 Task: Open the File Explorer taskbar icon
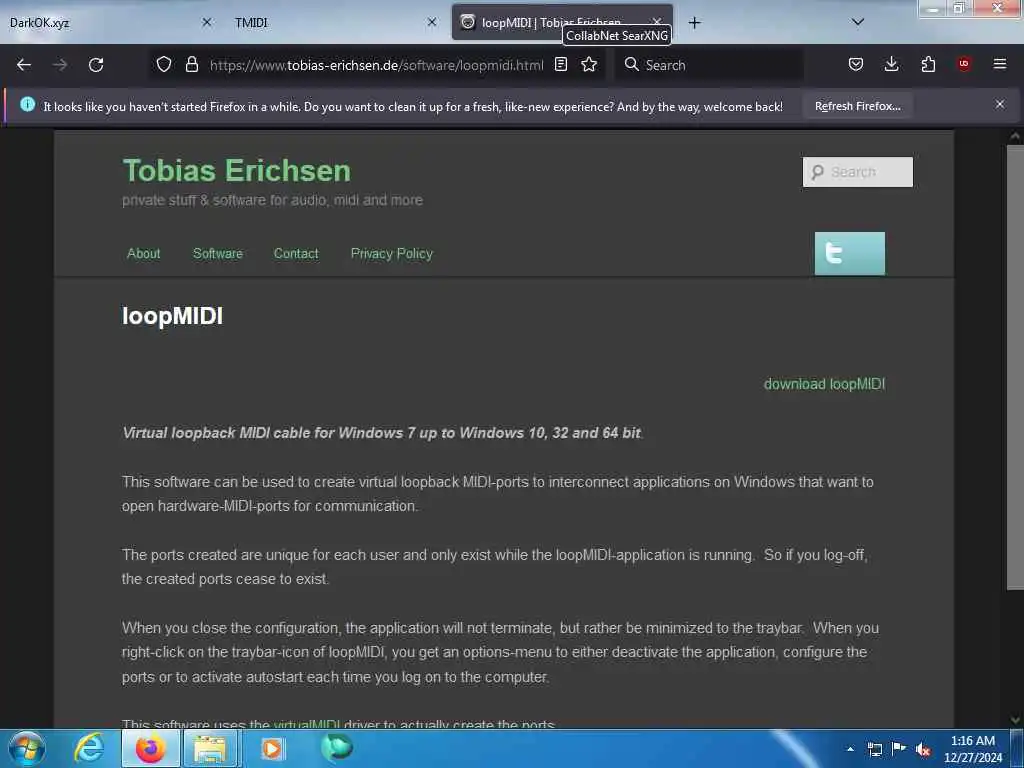click(210, 748)
